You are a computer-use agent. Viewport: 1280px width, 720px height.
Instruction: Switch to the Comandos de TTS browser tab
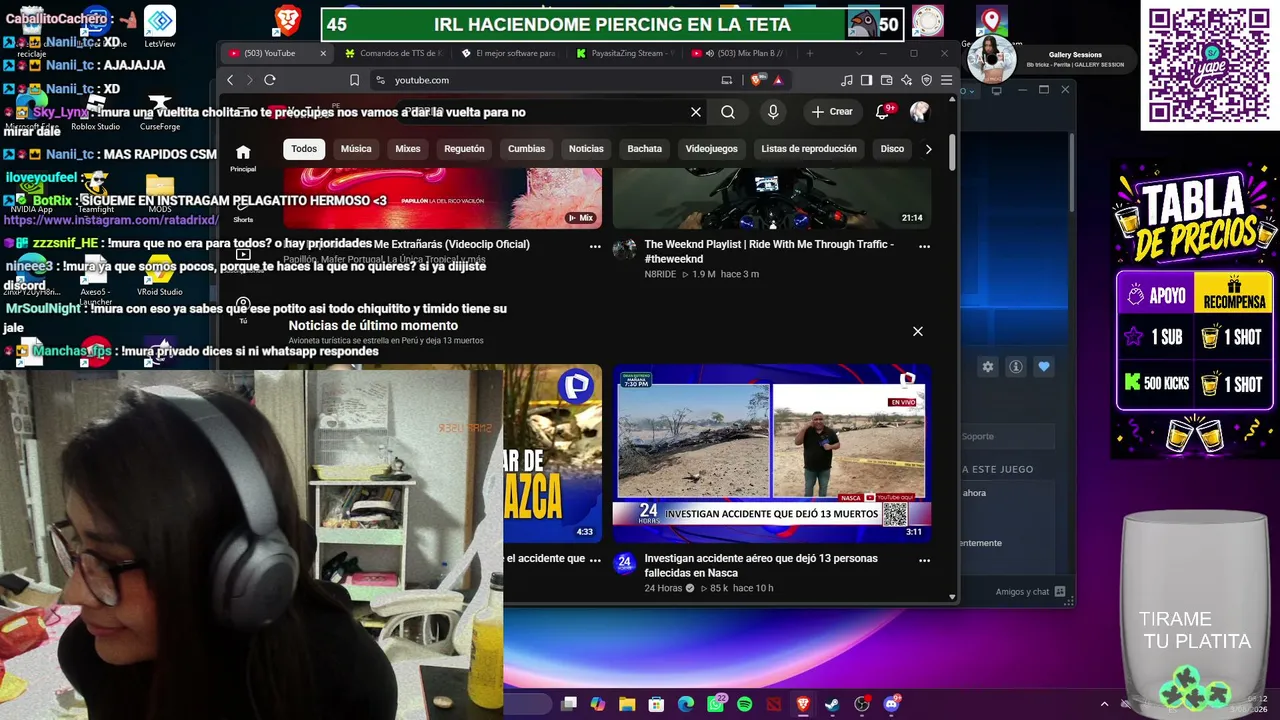394,53
